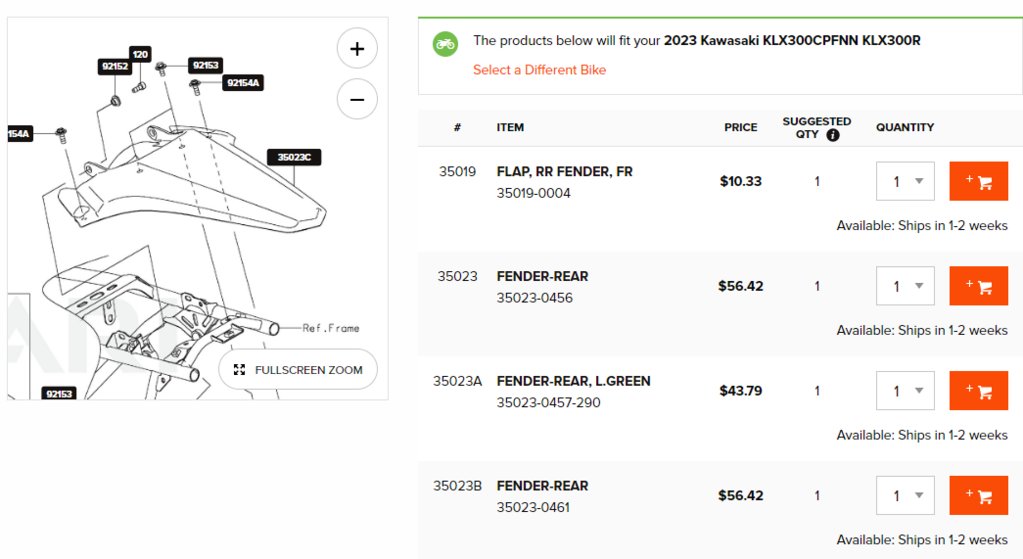The height and width of the screenshot is (559, 1023).
Task: Select part label 35023C on diagram
Action: coord(294,157)
